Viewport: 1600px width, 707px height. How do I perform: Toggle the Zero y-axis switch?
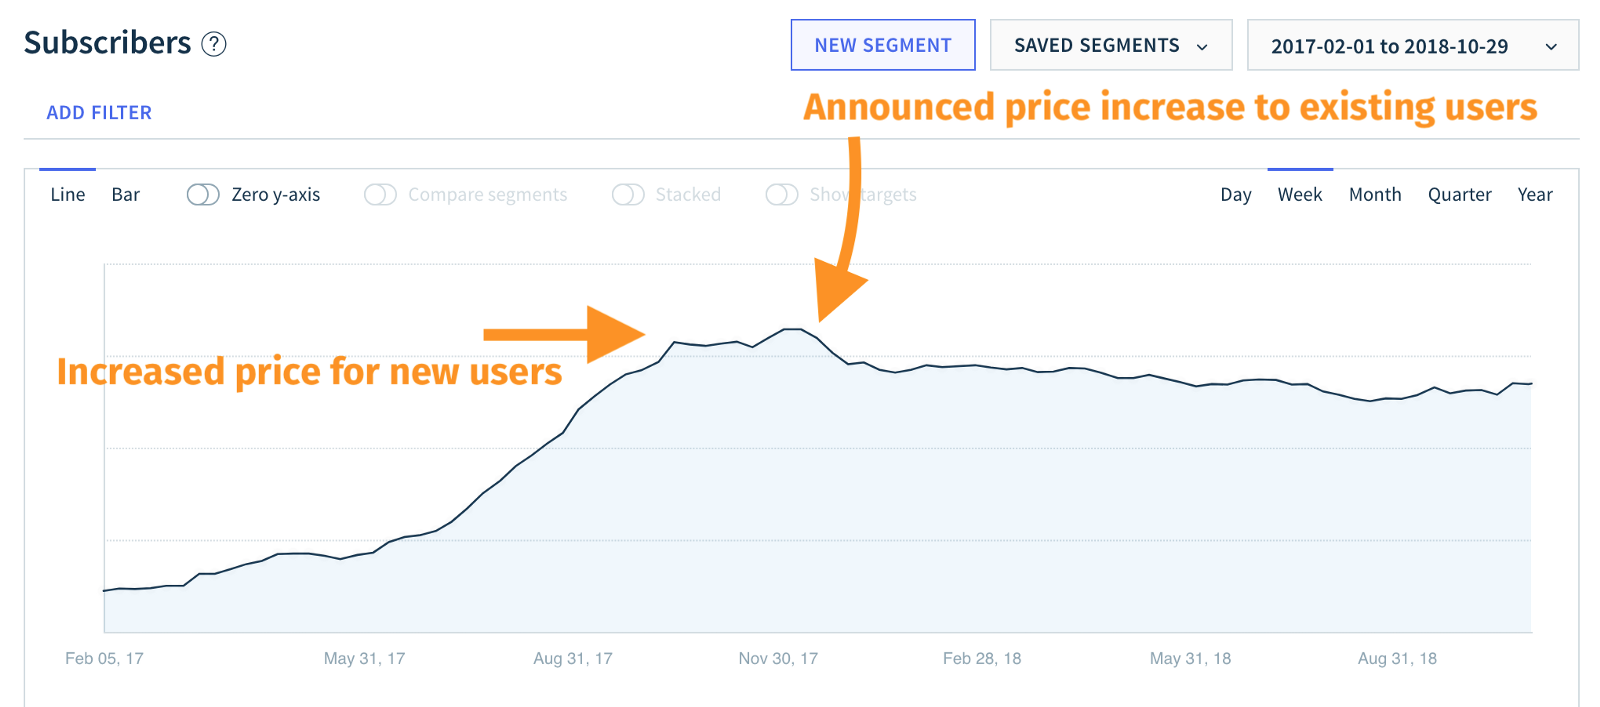[203, 195]
